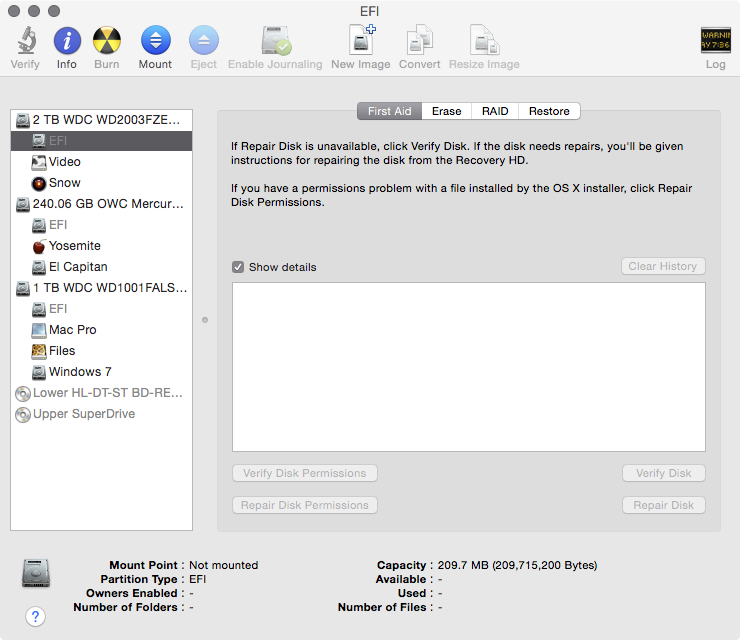This screenshot has width=740, height=640.
Task: Click the Not mounted mount point value
Action: 224,565
